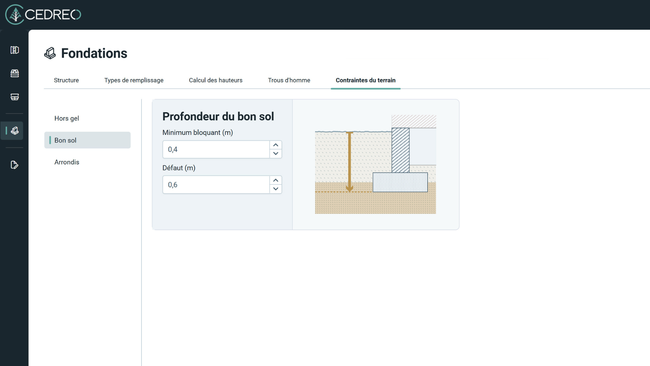Click the Minimum bloquant (m) label
The image size is (650, 366).
click(198, 133)
